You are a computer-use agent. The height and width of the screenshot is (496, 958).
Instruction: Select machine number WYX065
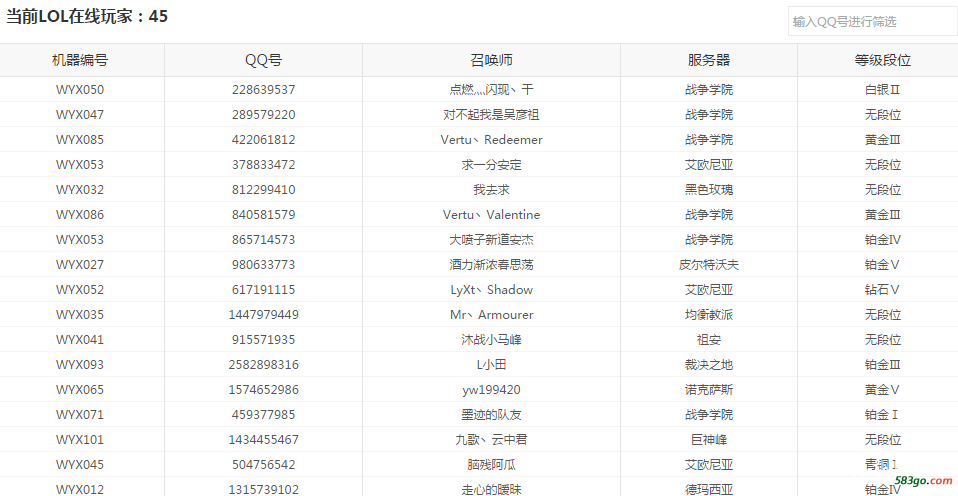point(80,390)
